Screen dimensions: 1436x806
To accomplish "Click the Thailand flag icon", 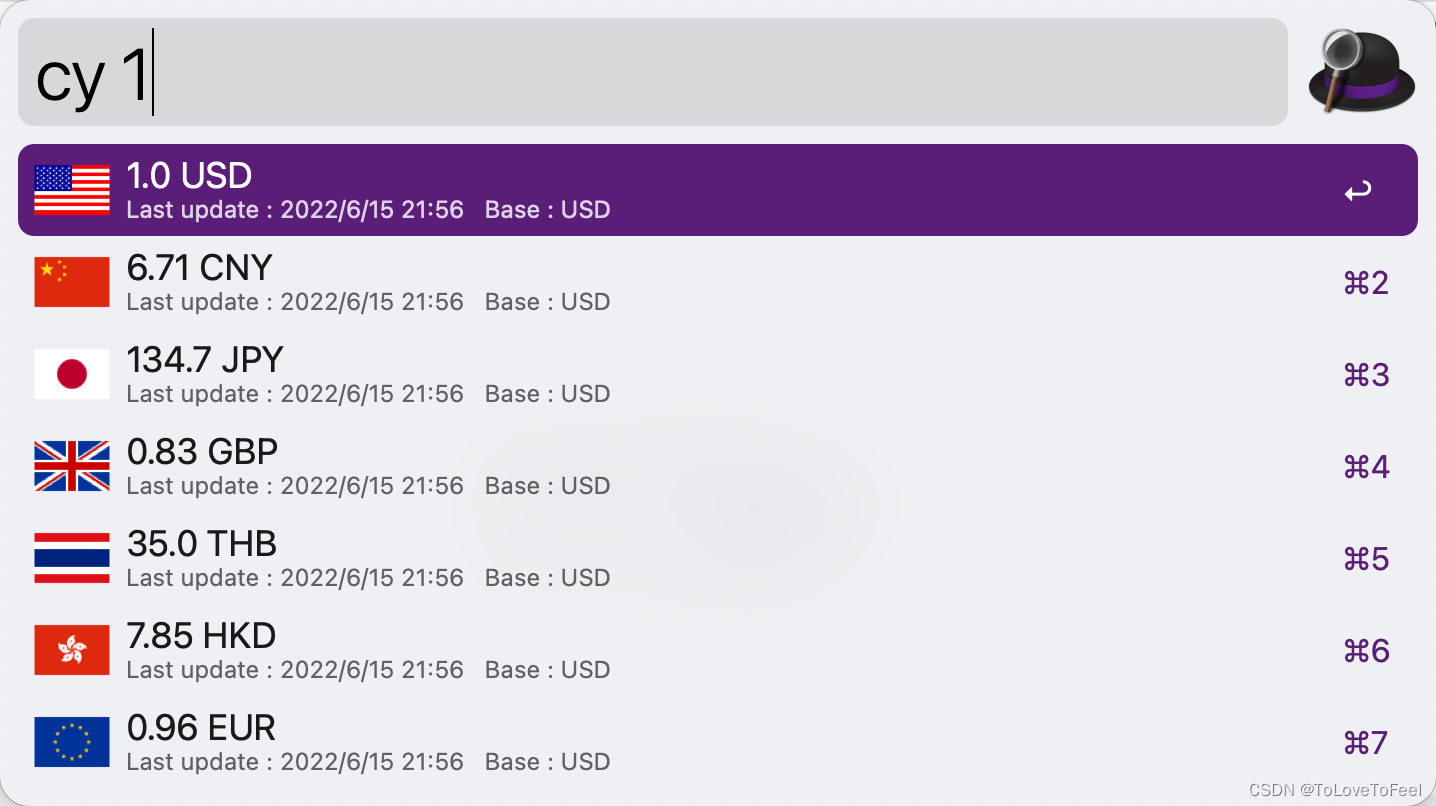I will [72, 558].
